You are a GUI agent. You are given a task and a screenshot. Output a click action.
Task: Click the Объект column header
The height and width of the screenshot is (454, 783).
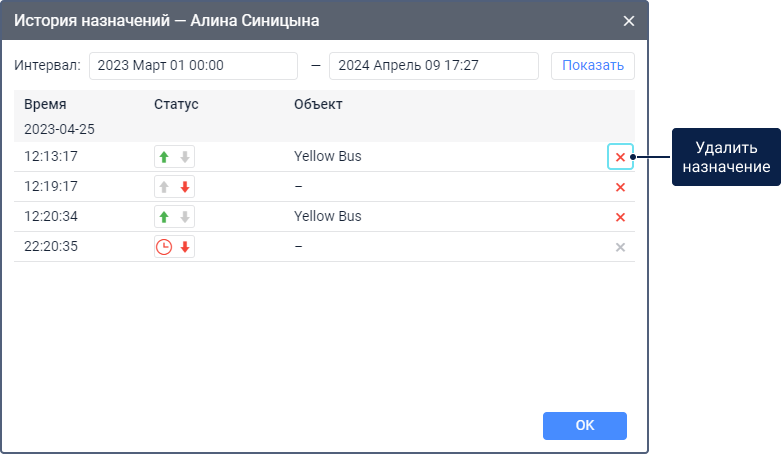[x=318, y=104]
